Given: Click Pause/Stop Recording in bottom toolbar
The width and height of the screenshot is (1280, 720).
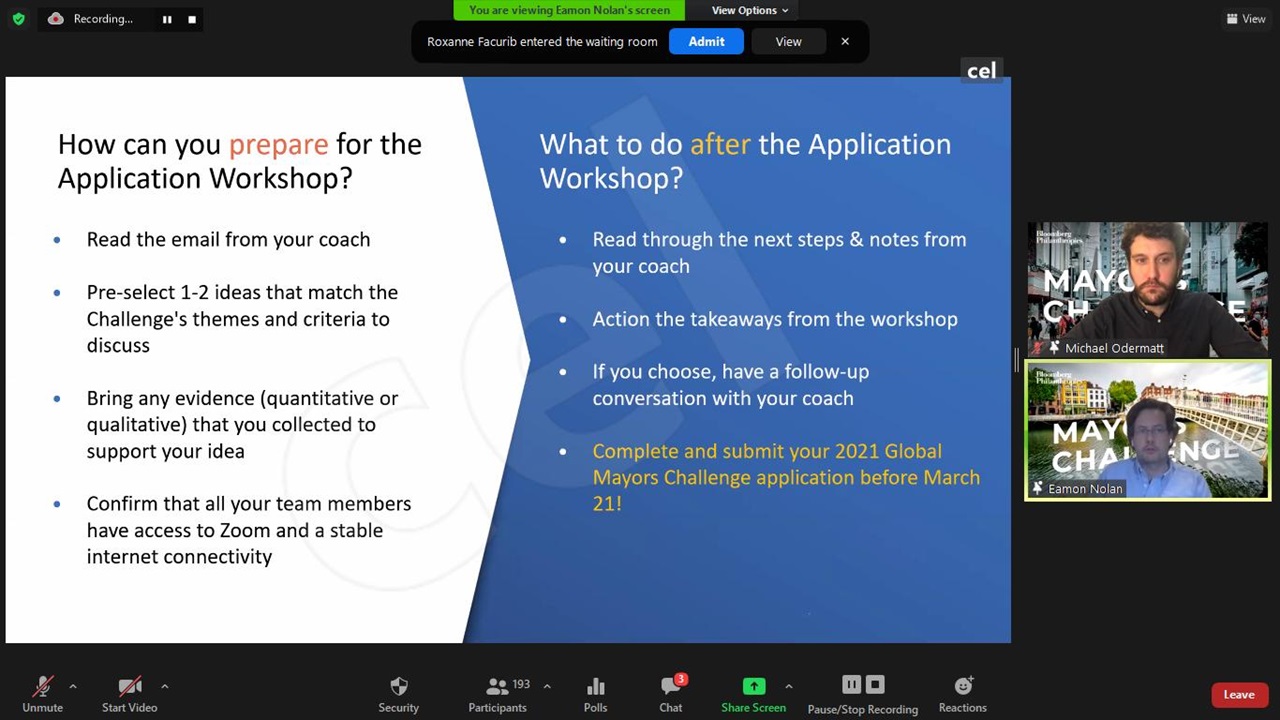Looking at the screenshot, I should (x=862, y=686).
